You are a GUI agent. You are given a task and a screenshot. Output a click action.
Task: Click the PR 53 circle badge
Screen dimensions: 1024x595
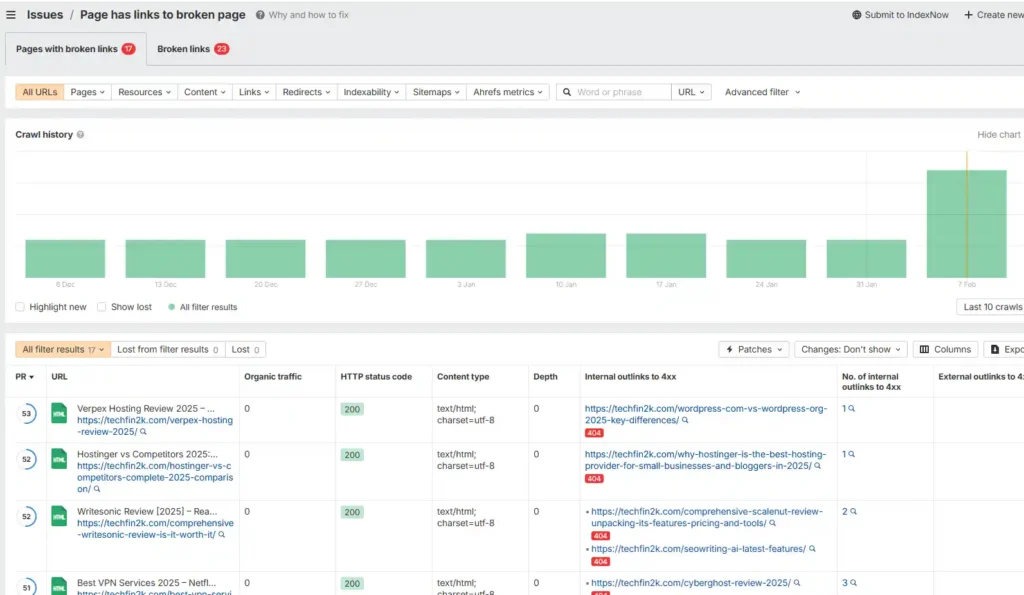pyautogui.click(x=26, y=413)
